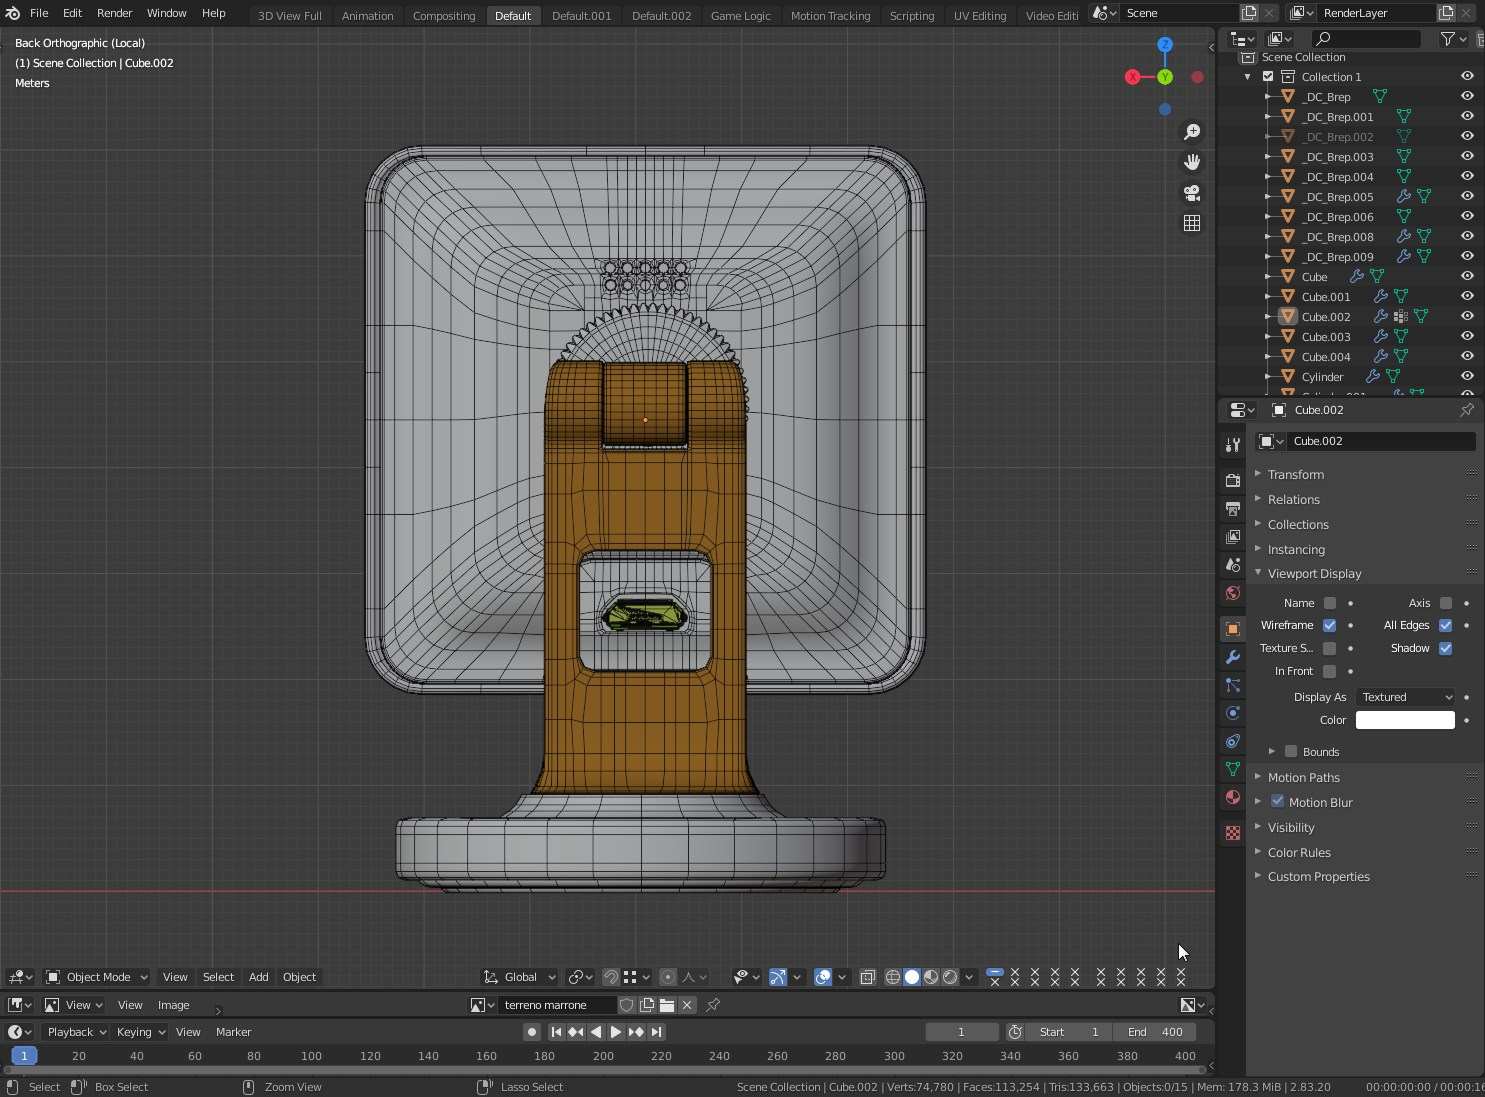Screen dimensions: 1485x1097
Task: Open the Texture properties checker icon
Action: click(x=1233, y=832)
